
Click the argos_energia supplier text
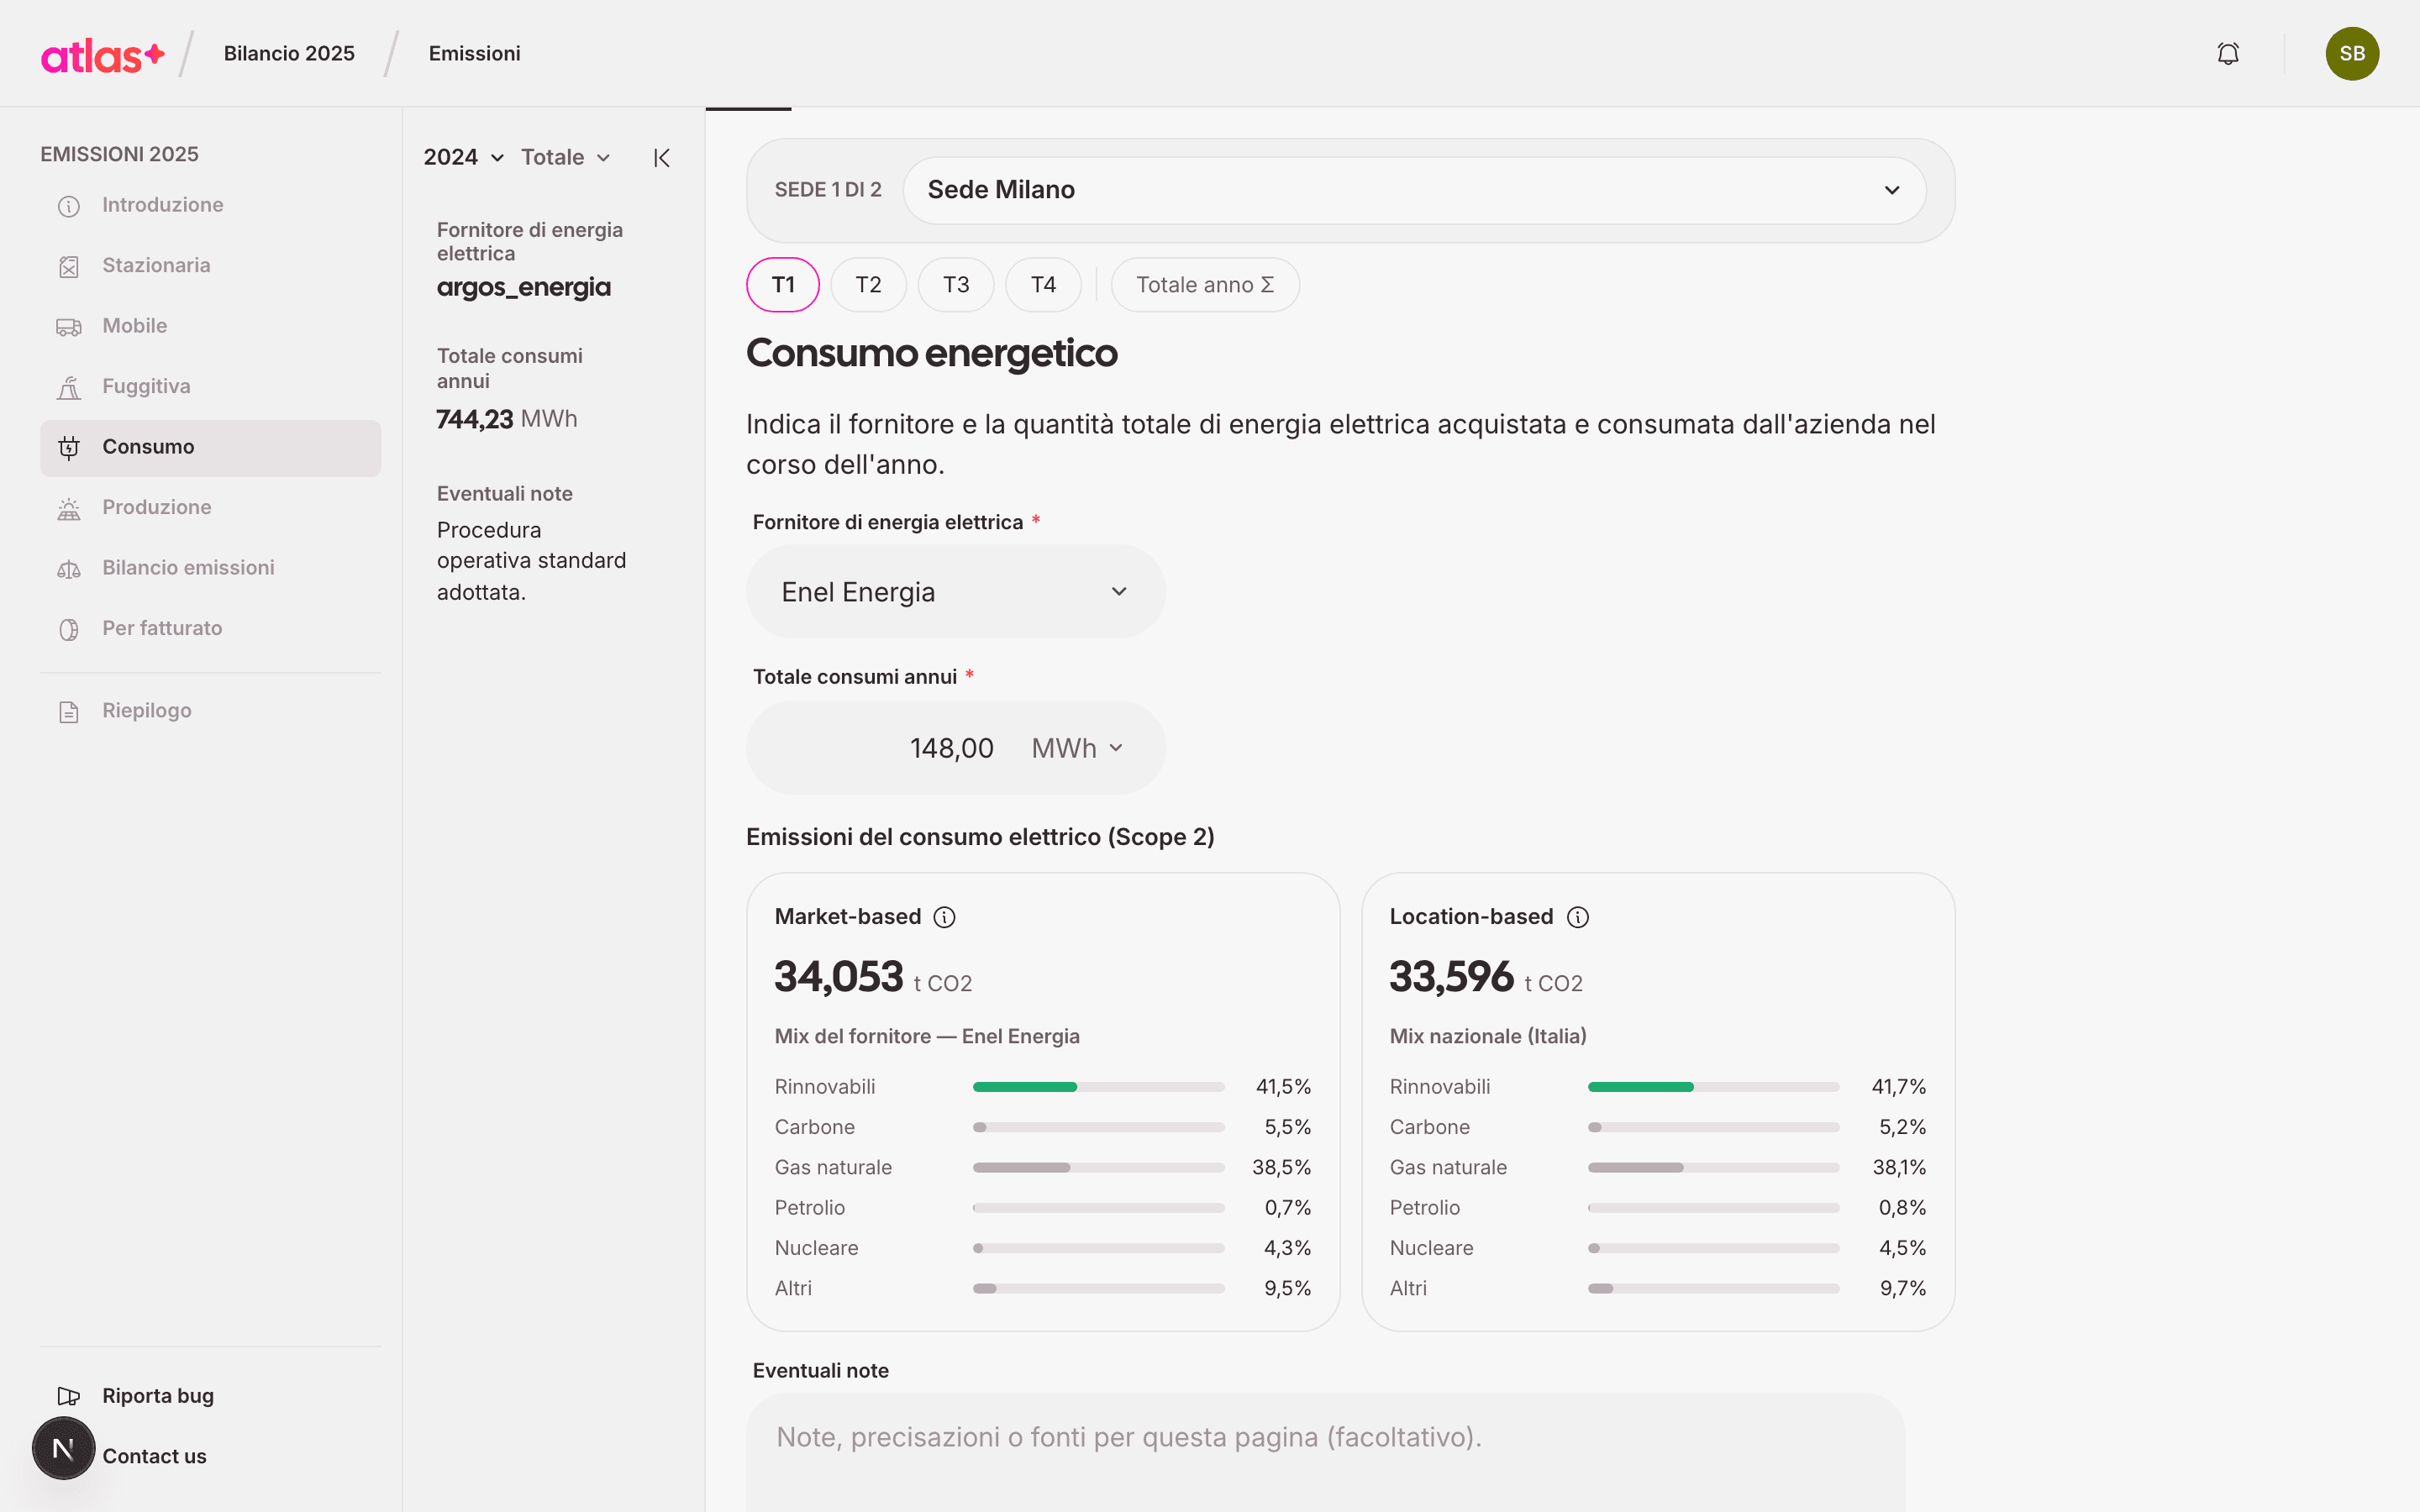(x=524, y=288)
